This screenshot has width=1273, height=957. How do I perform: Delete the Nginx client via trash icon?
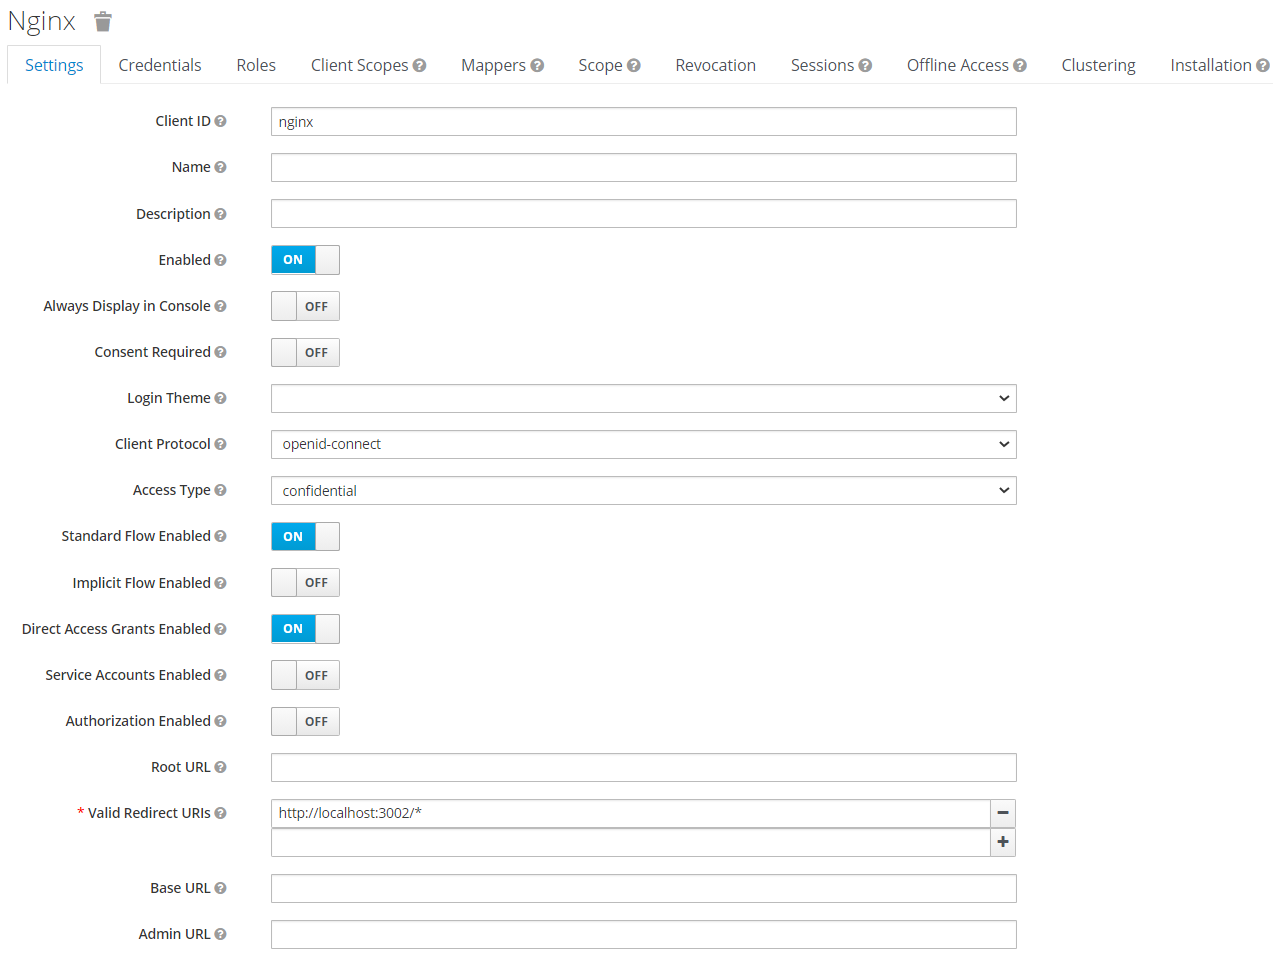click(x=103, y=22)
